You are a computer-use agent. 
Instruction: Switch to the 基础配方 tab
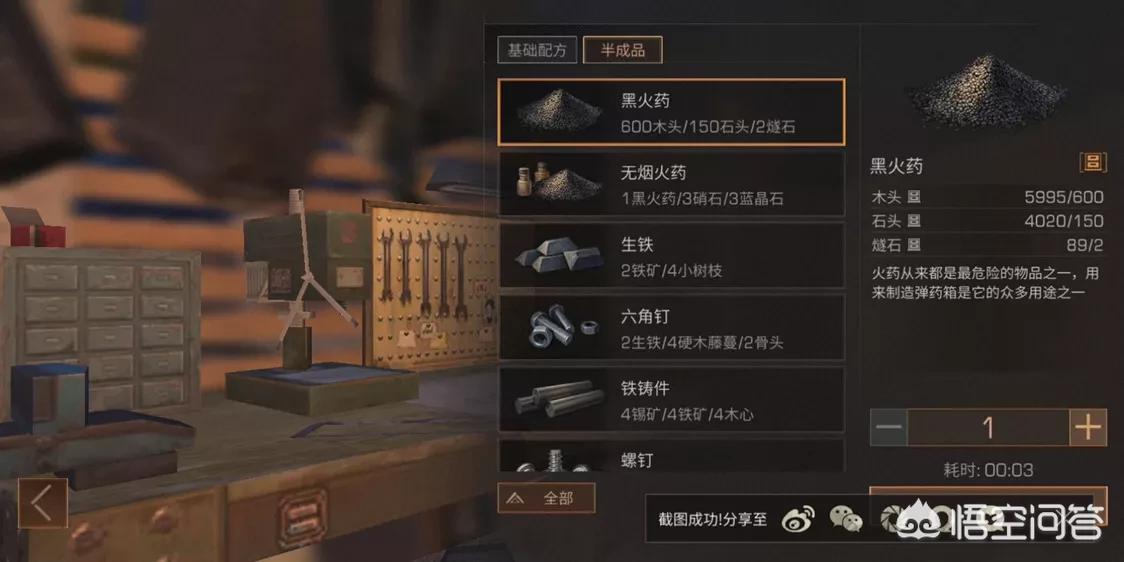point(537,50)
